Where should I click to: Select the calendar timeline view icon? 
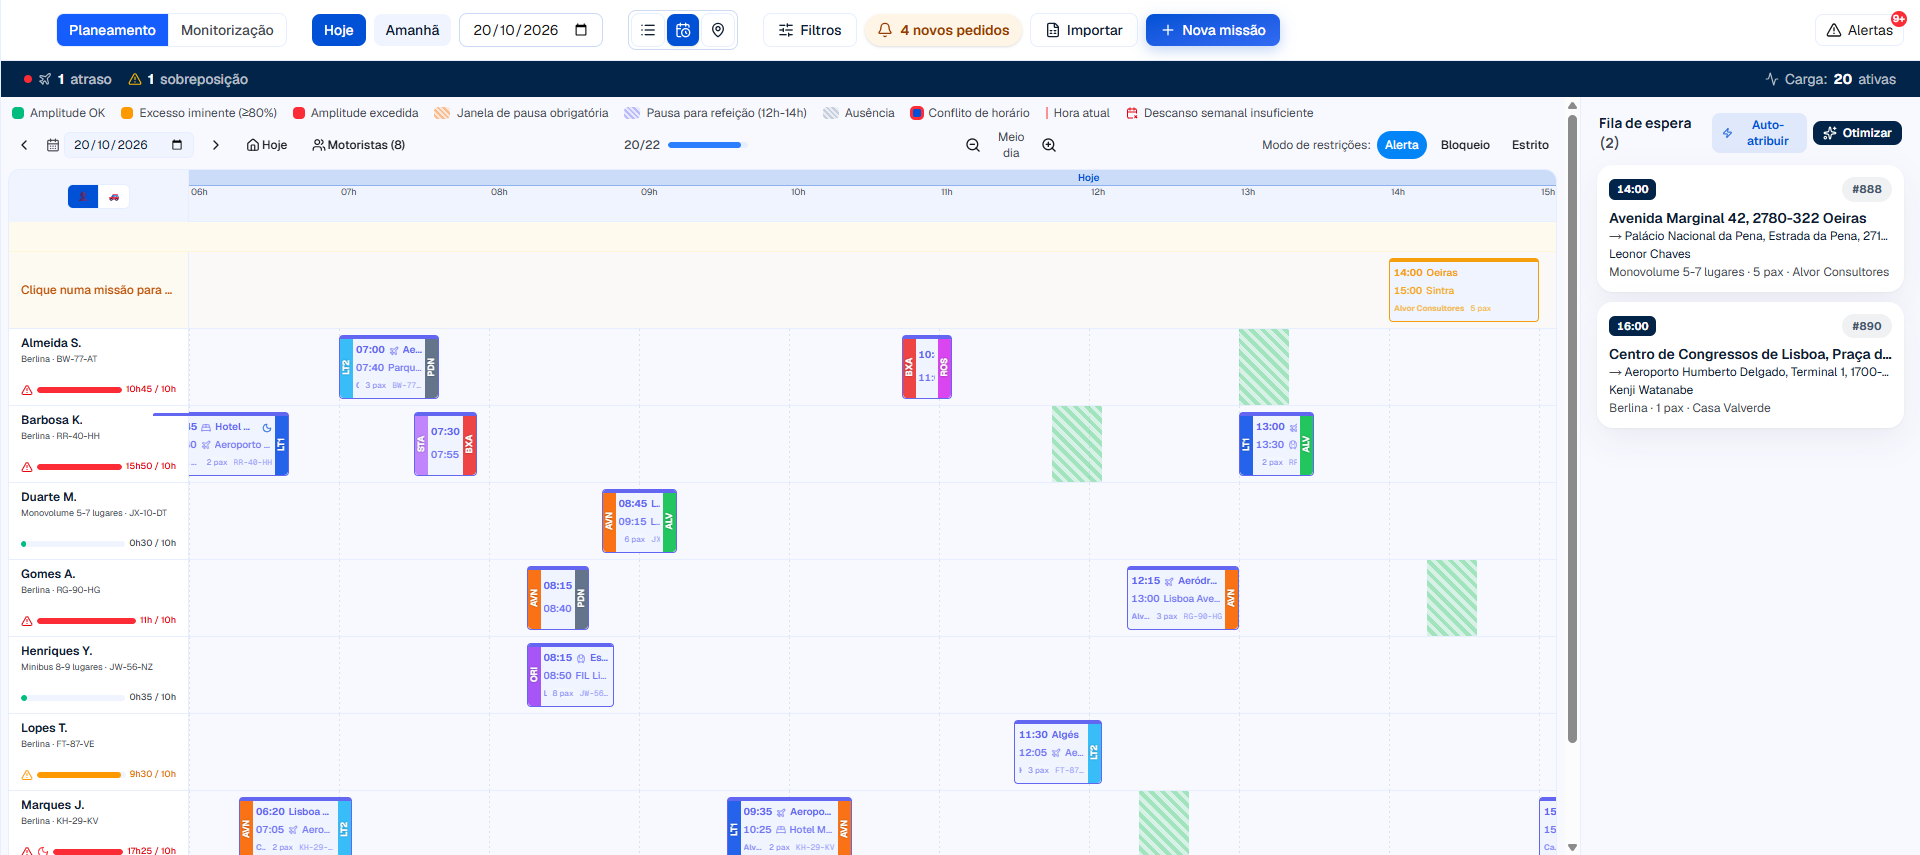(683, 30)
